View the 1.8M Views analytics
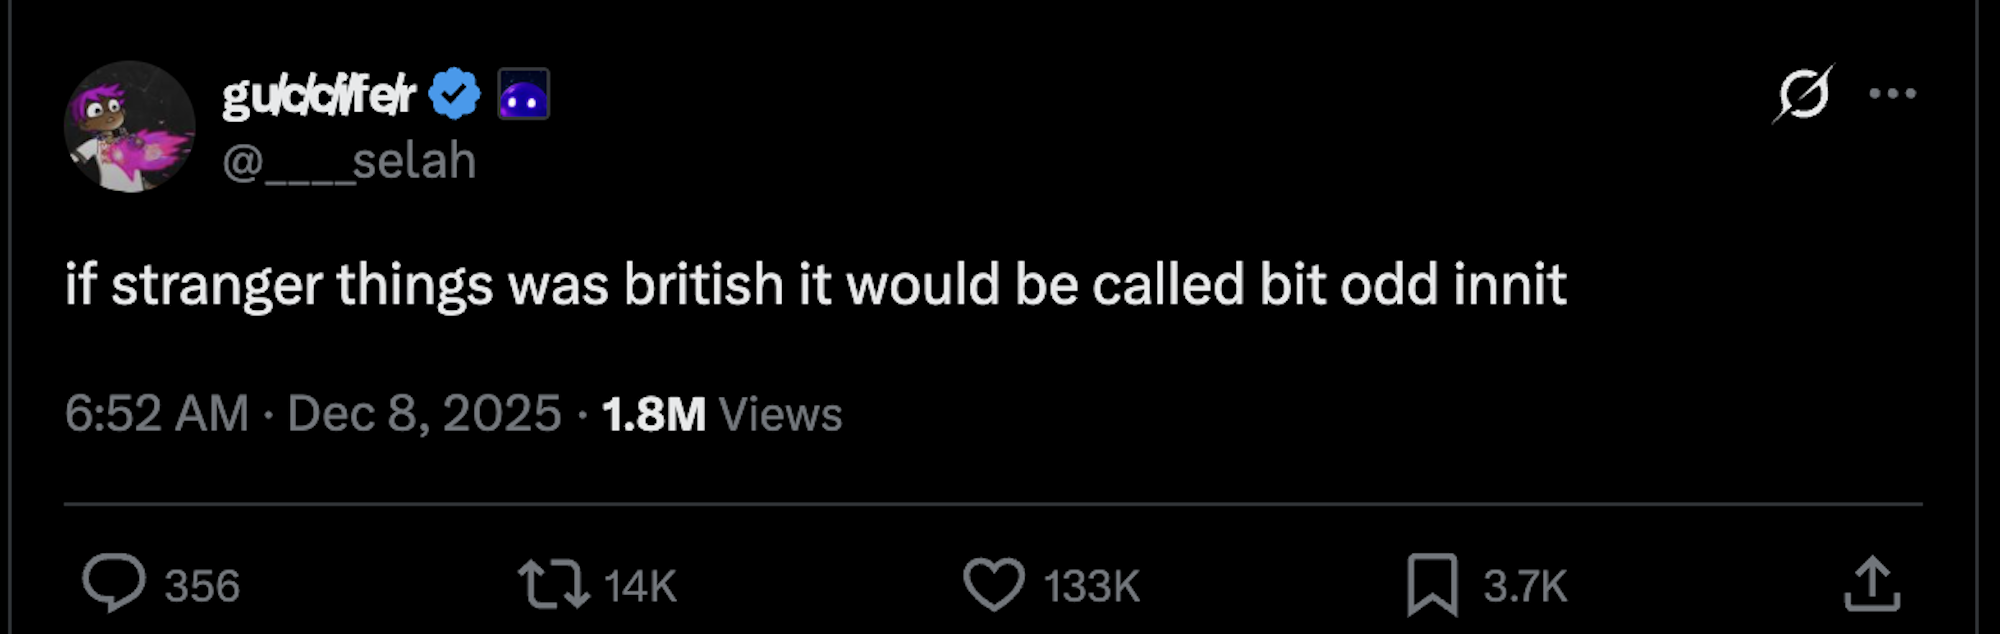The image size is (2000, 634). coord(722,414)
